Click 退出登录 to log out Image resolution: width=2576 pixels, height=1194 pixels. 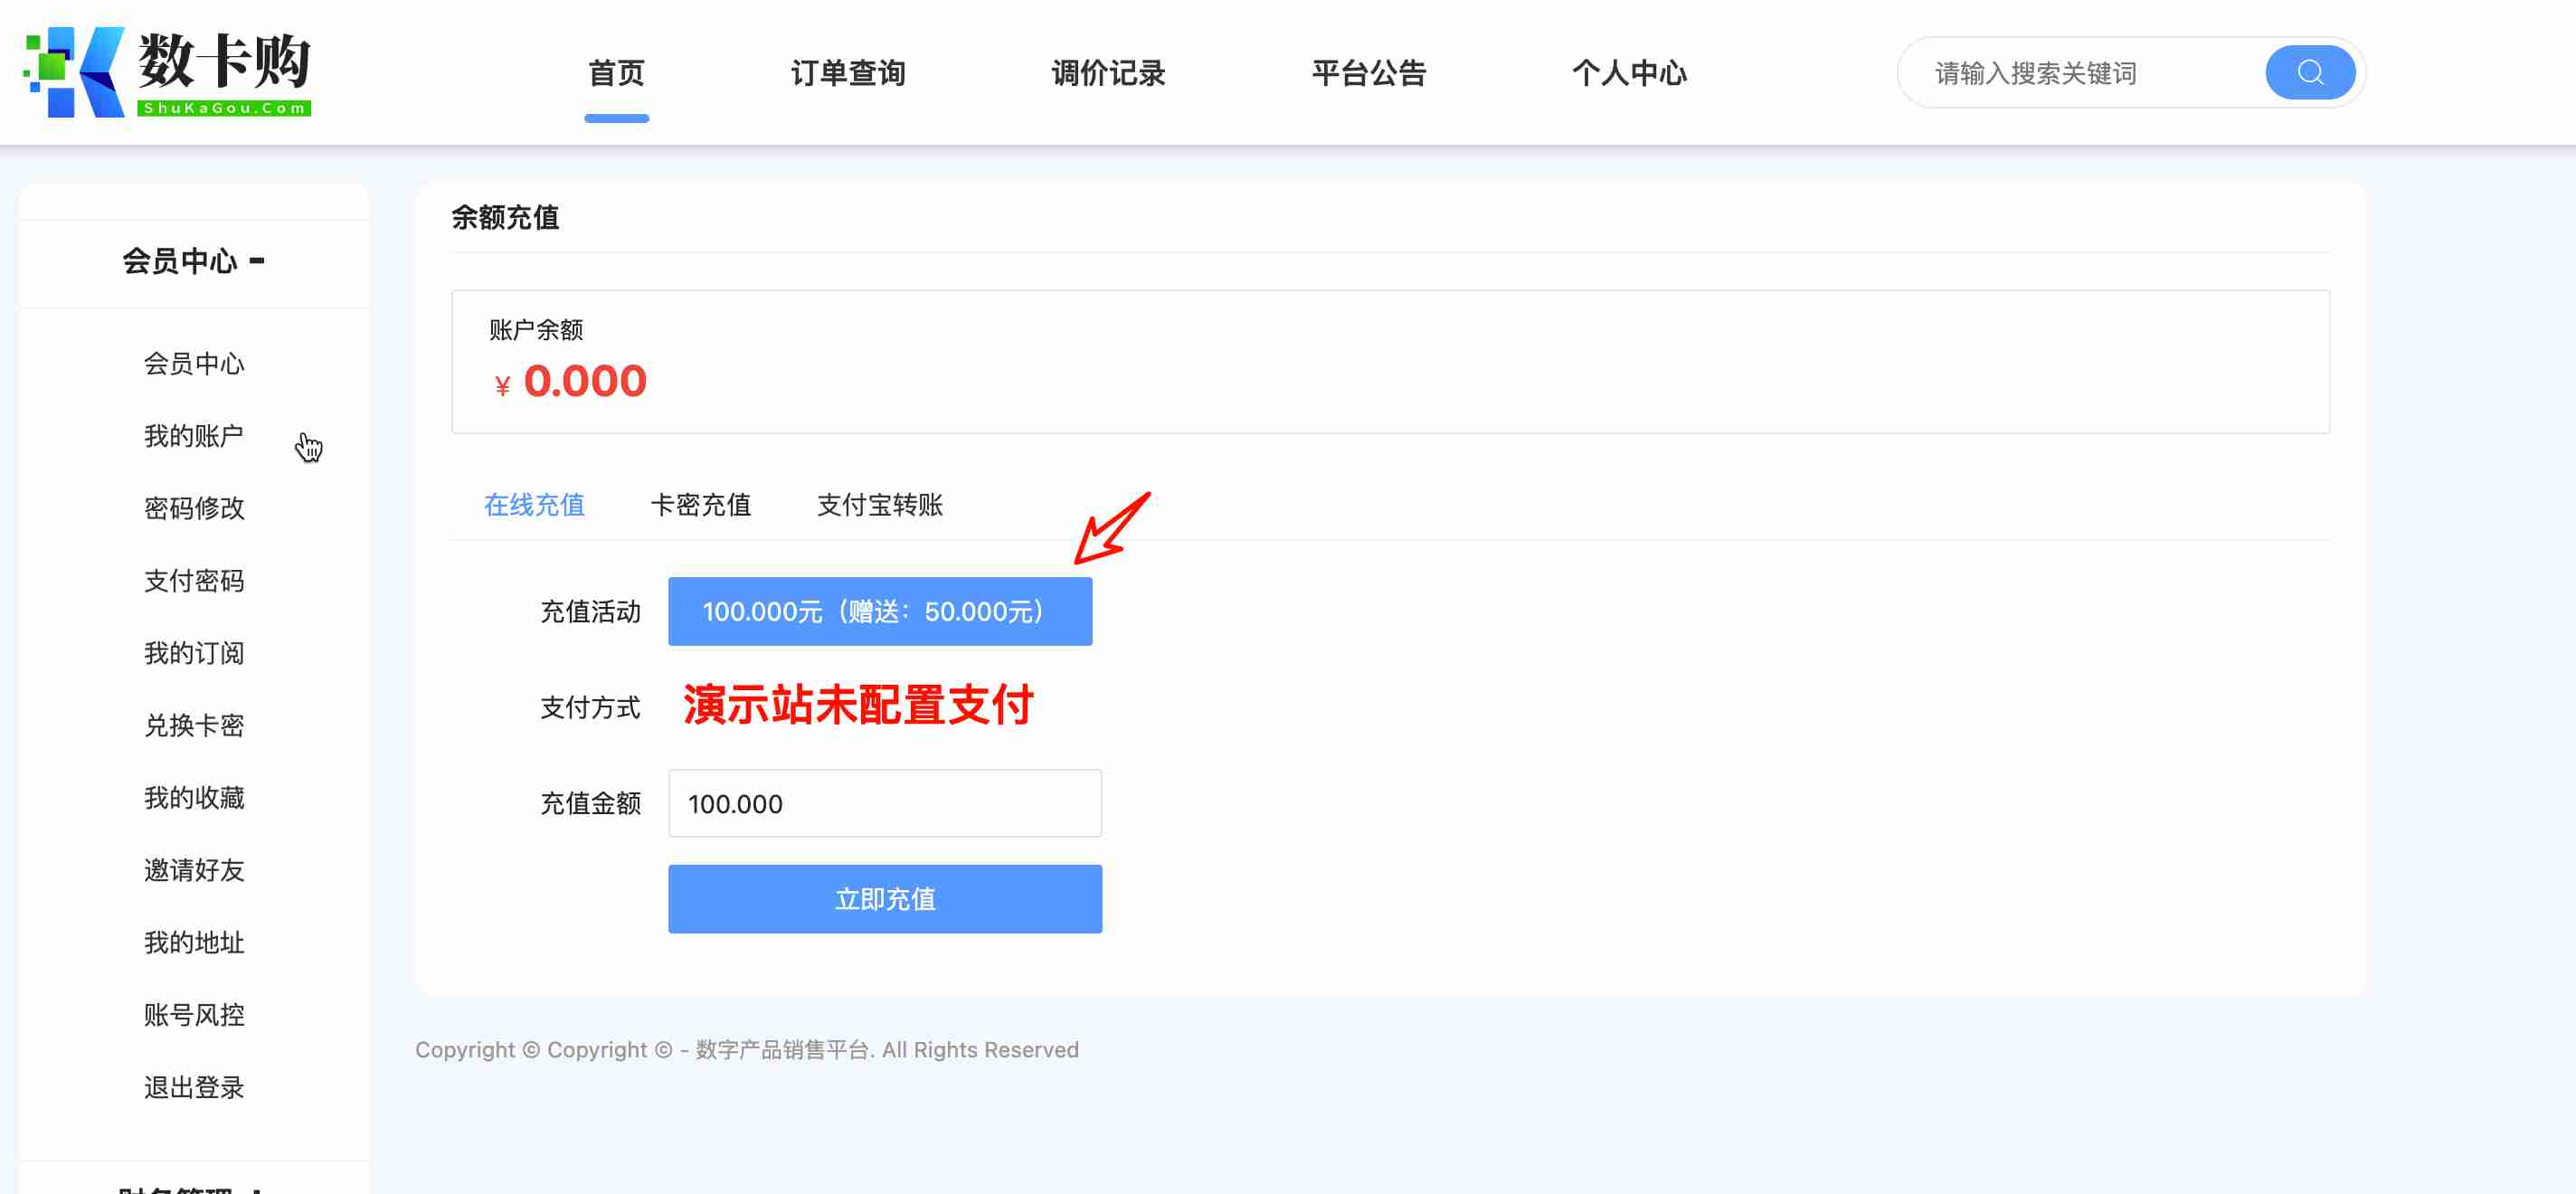coord(194,1087)
